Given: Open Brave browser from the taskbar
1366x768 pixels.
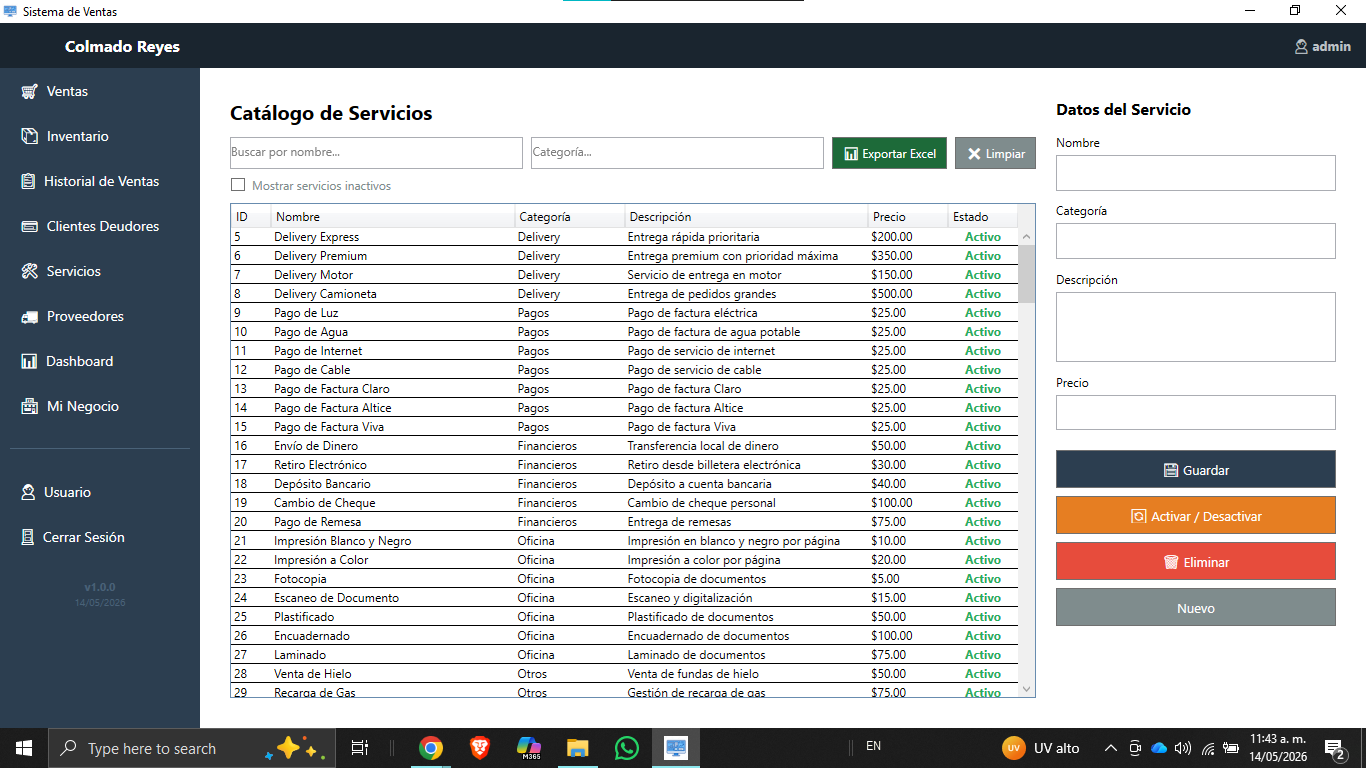Looking at the screenshot, I should point(480,748).
